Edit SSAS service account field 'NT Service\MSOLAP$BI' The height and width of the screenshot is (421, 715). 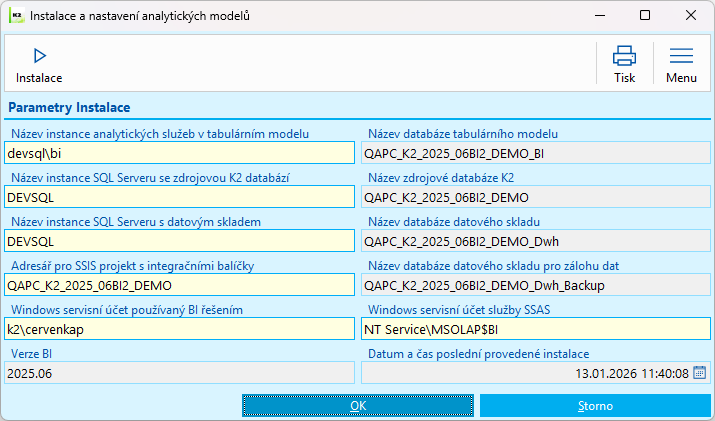(536, 329)
